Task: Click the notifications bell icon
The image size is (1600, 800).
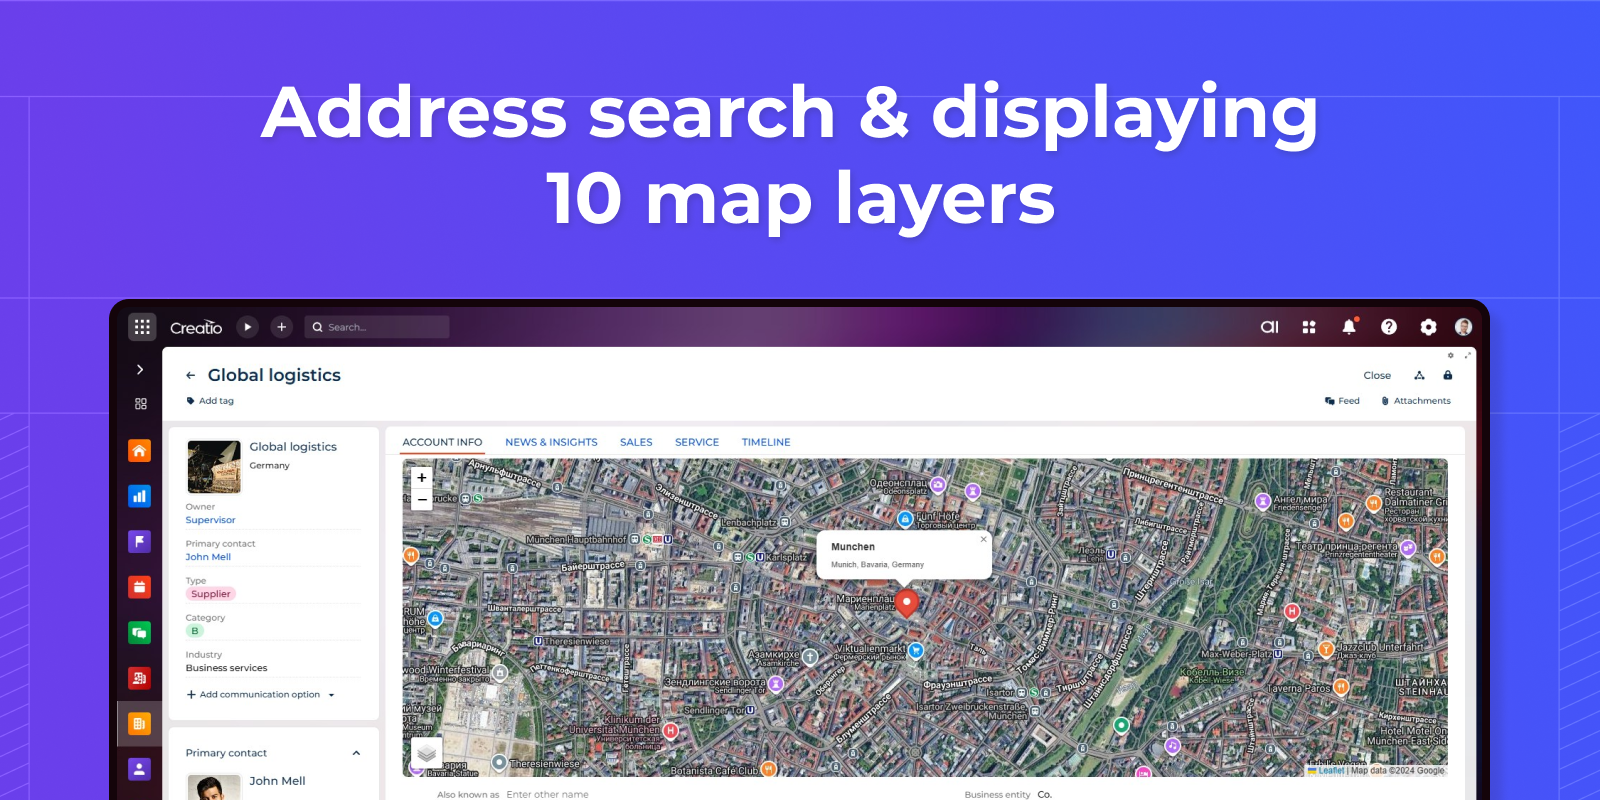Action: tap(1349, 327)
